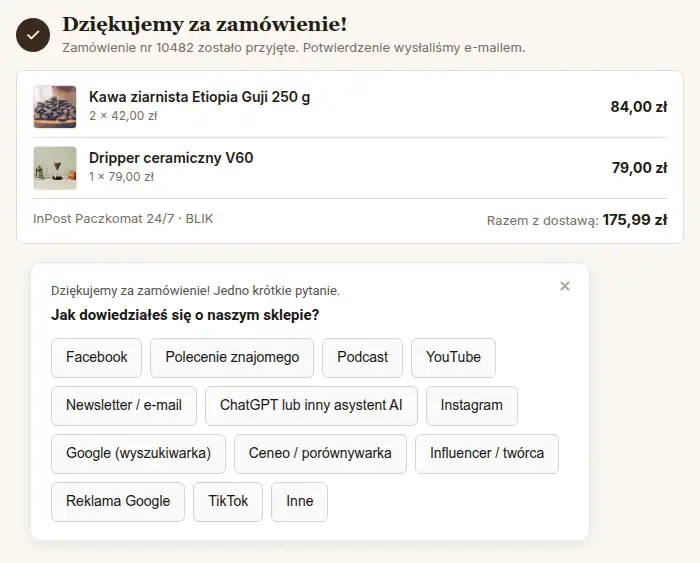The height and width of the screenshot is (563, 700).
Task: Click the 175,99 zł order total
Action: [x=635, y=220]
